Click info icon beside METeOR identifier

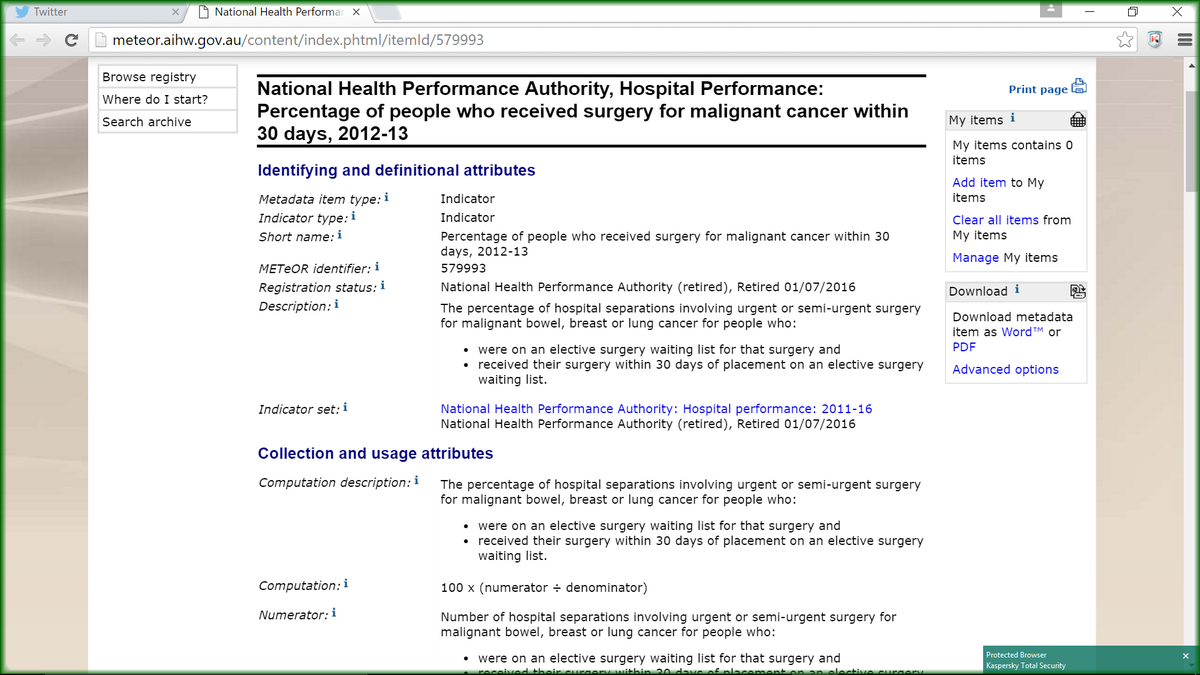point(377,267)
